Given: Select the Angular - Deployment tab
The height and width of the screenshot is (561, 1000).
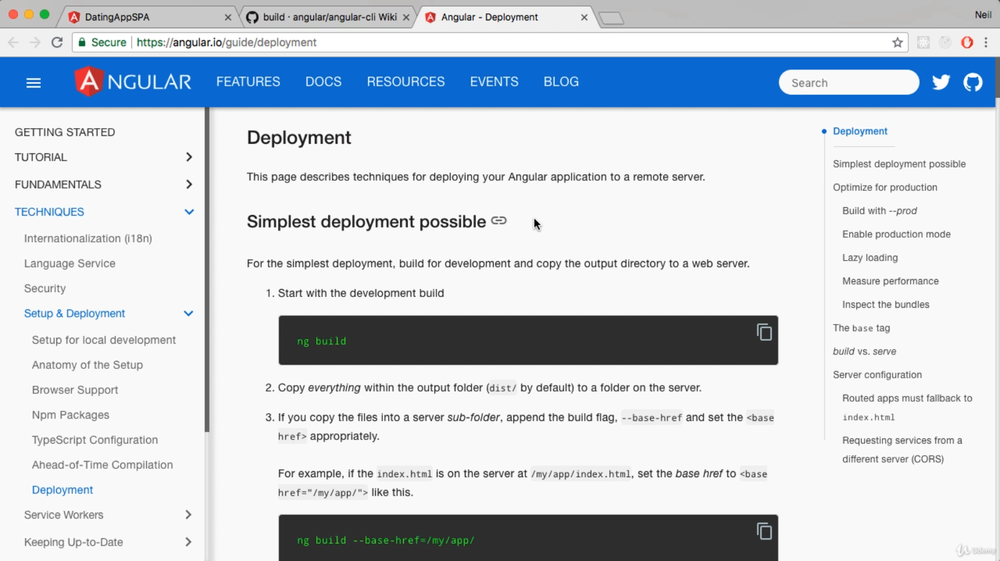Looking at the screenshot, I should pos(506,17).
